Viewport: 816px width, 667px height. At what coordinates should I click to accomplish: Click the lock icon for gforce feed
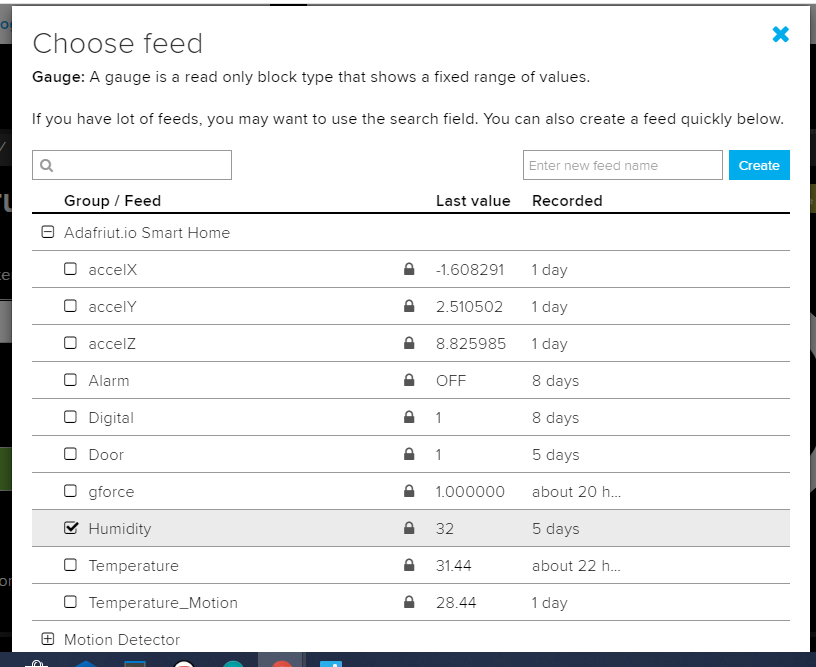tap(408, 491)
